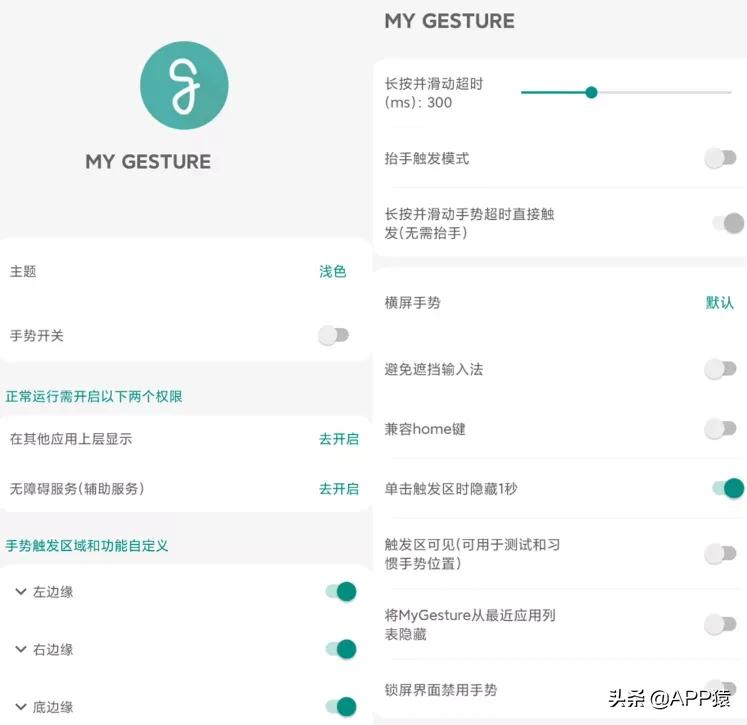The width and height of the screenshot is (747, 725).
Task: Disable the 右边缘 toggle
Action: [341, 649]
